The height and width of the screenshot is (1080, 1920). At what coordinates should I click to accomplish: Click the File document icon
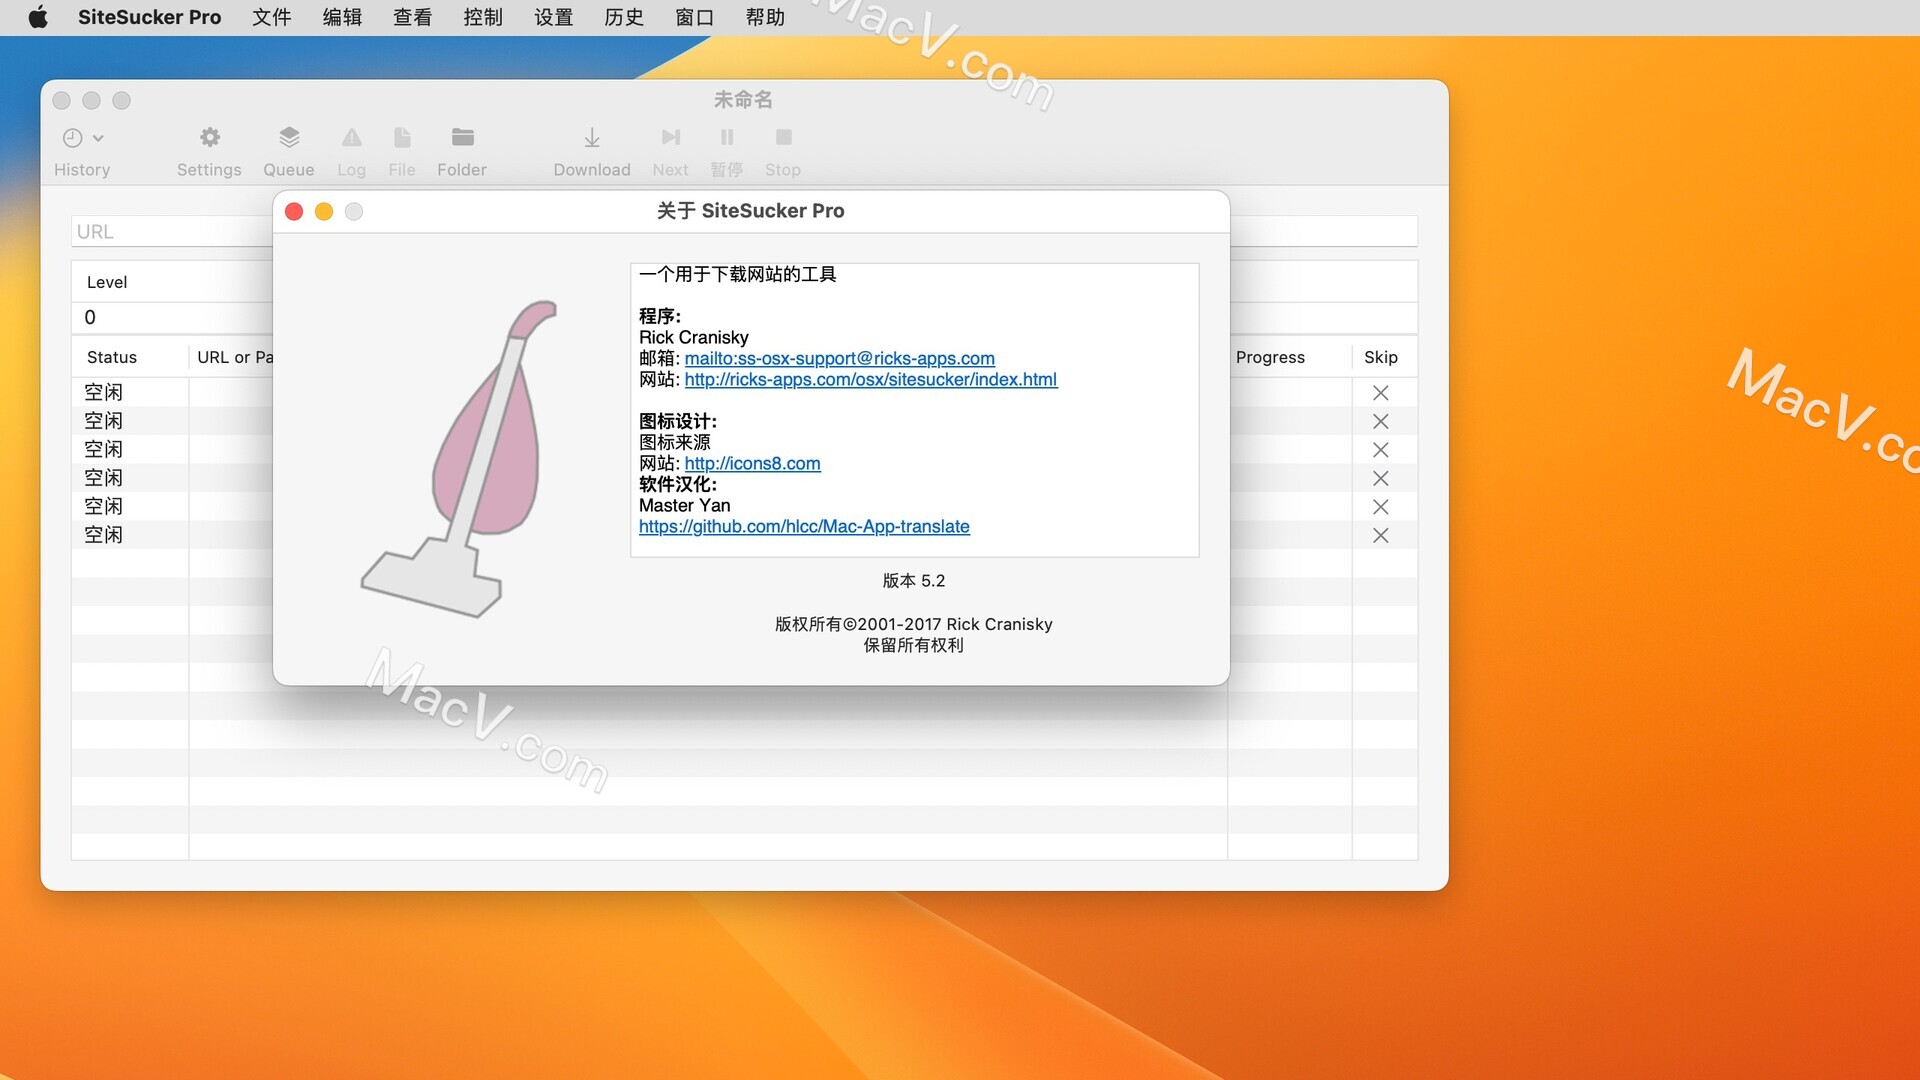pyautogui.click(x=402, y=137)
